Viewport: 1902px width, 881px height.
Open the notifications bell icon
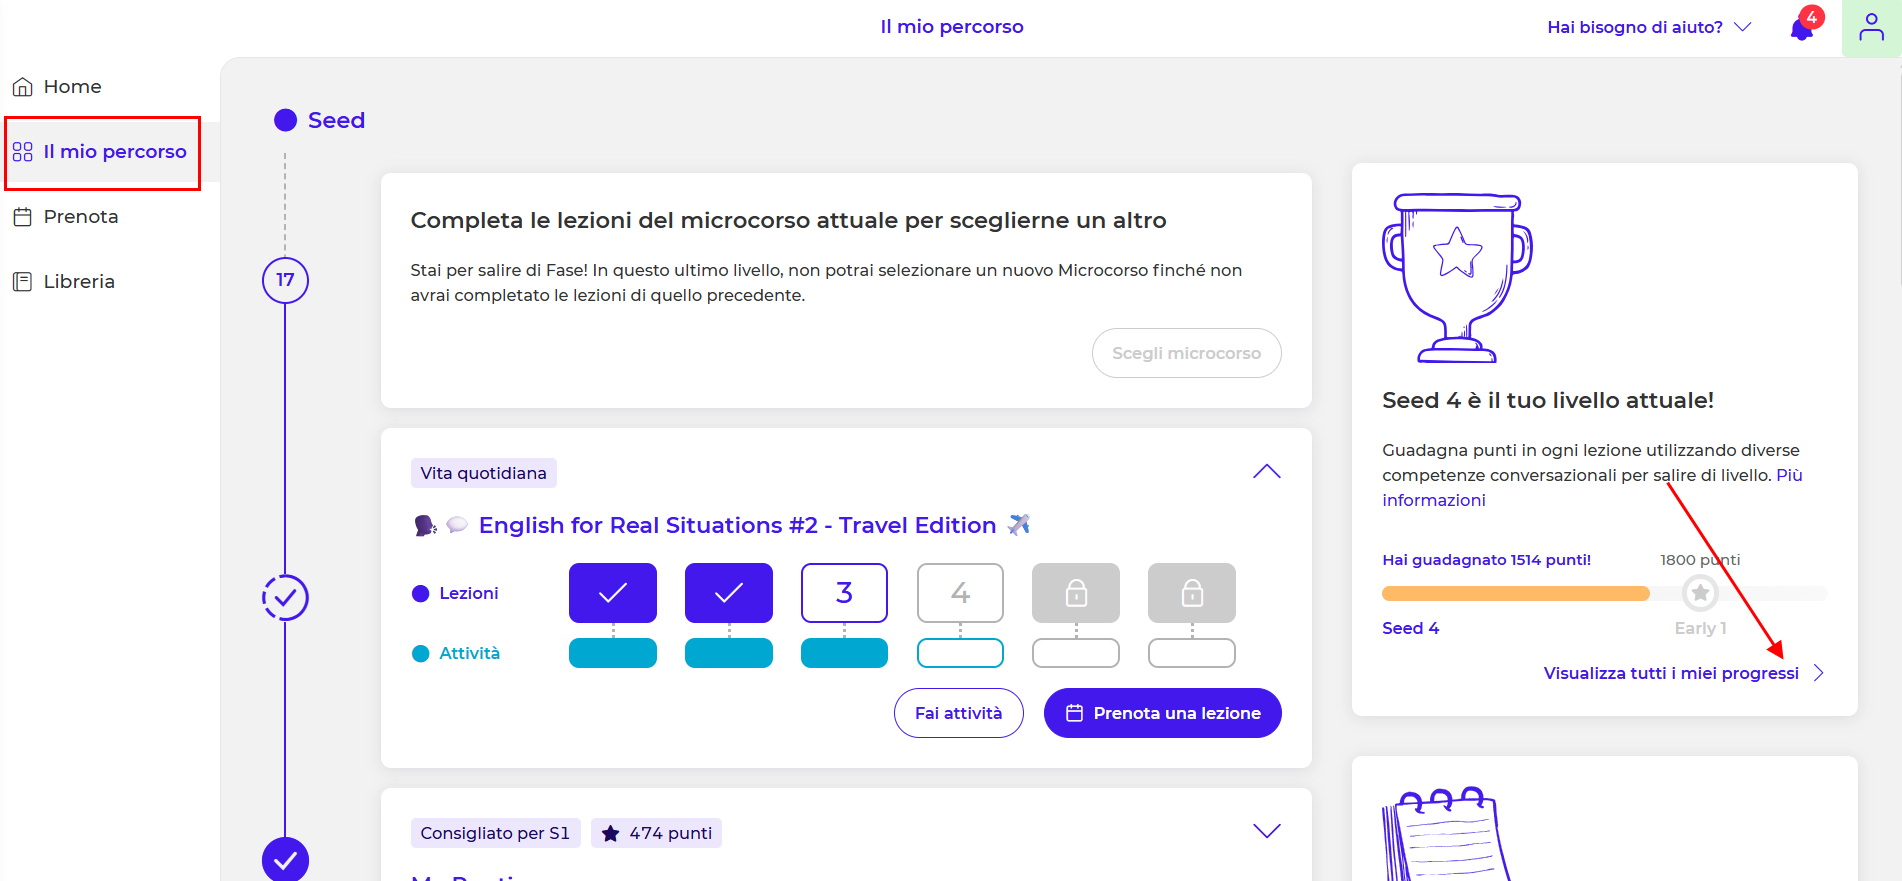click(x=1803, y=28)
